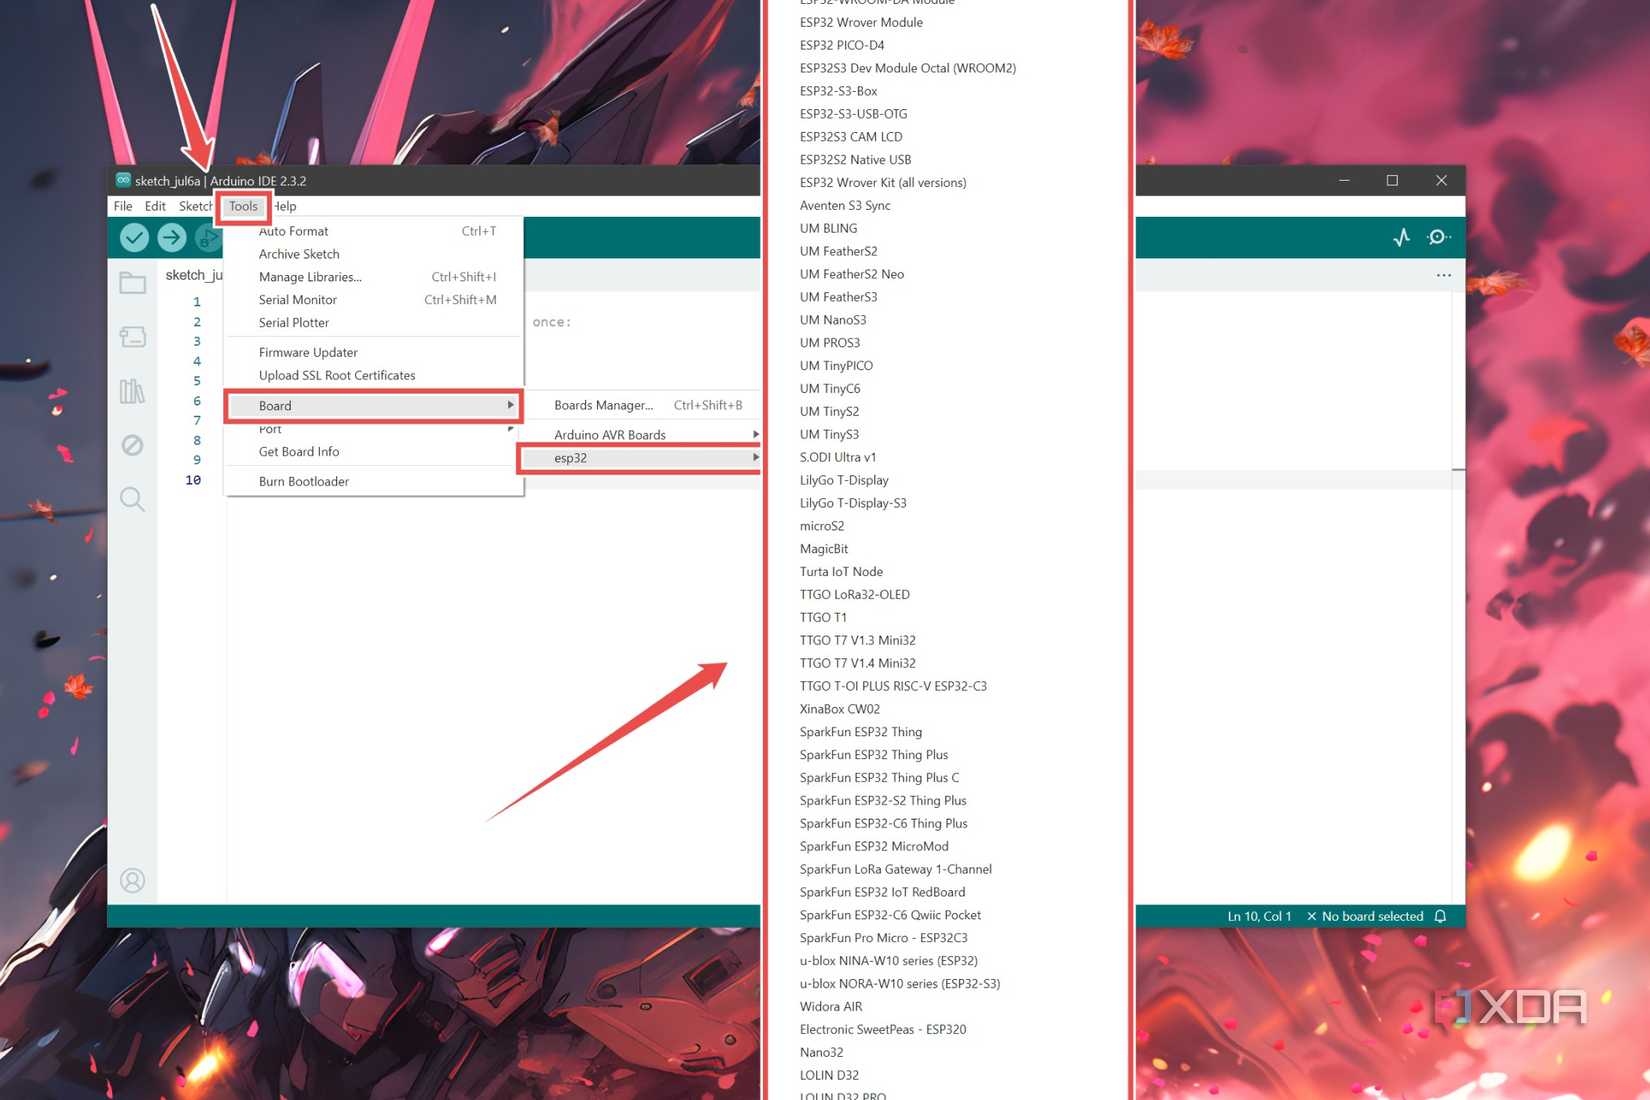Select Manage Libraries menu entry
1650x1100 pixels.
tap(374, 277)
